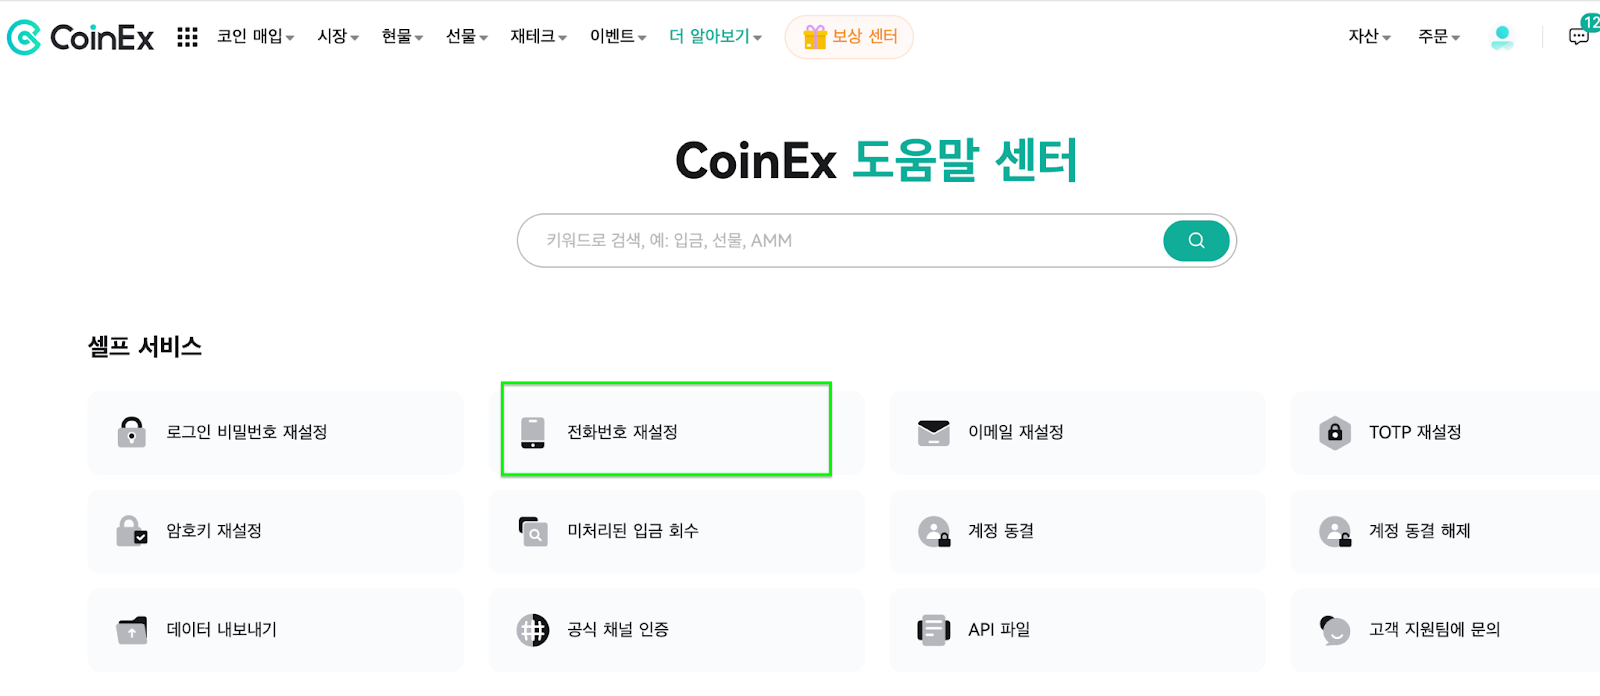Open the 더 알아보기 menu

(715, 37)
